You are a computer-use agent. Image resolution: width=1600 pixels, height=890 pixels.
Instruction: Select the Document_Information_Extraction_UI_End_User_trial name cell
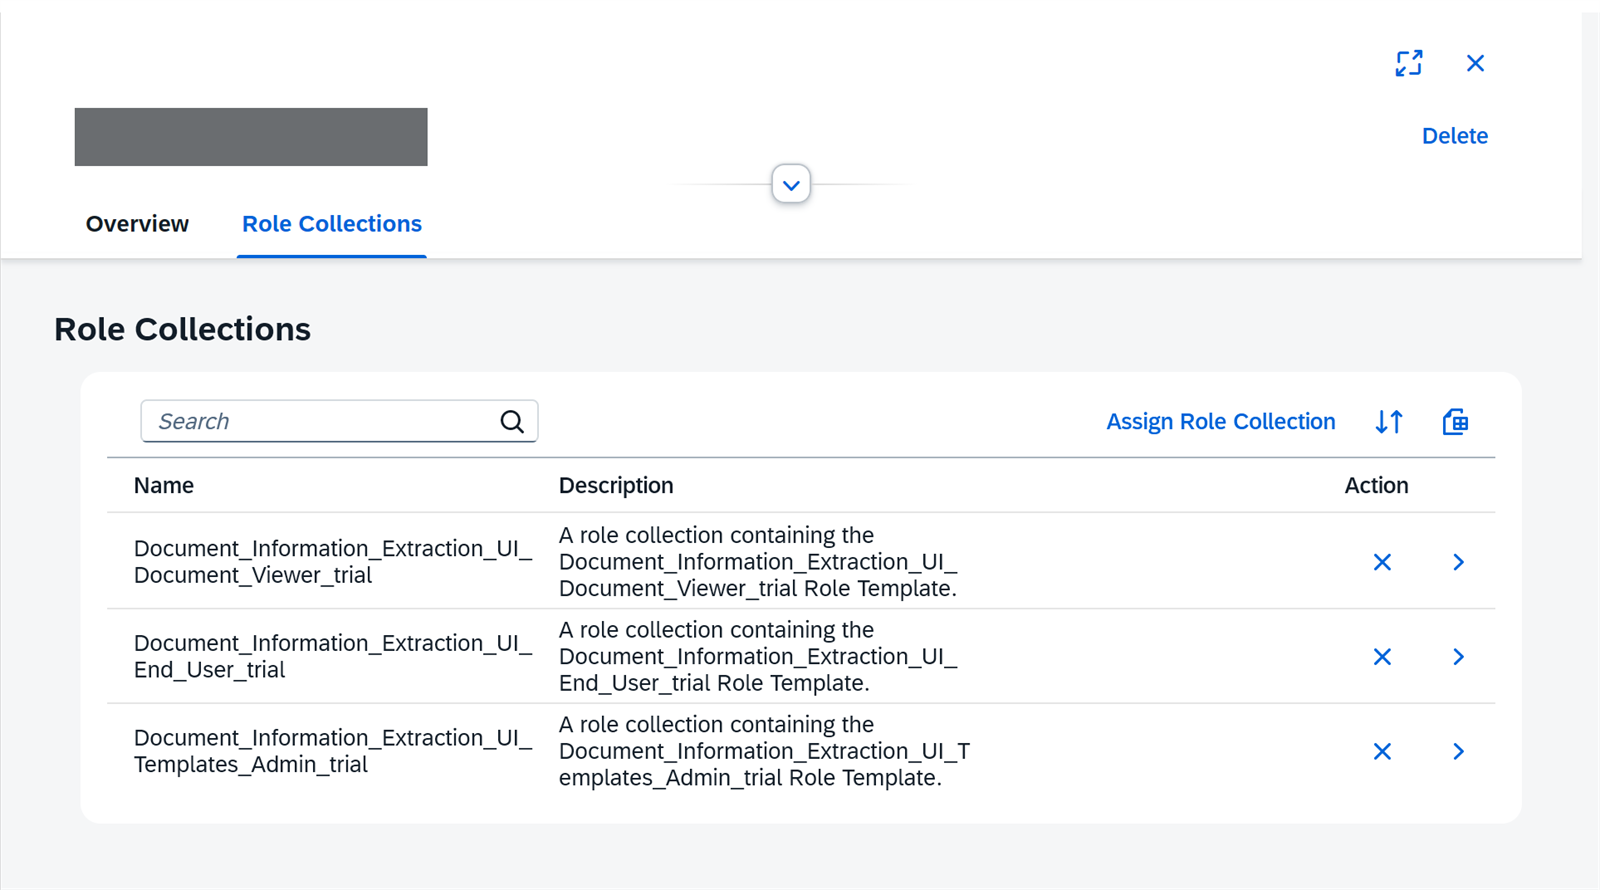(333, 657)
